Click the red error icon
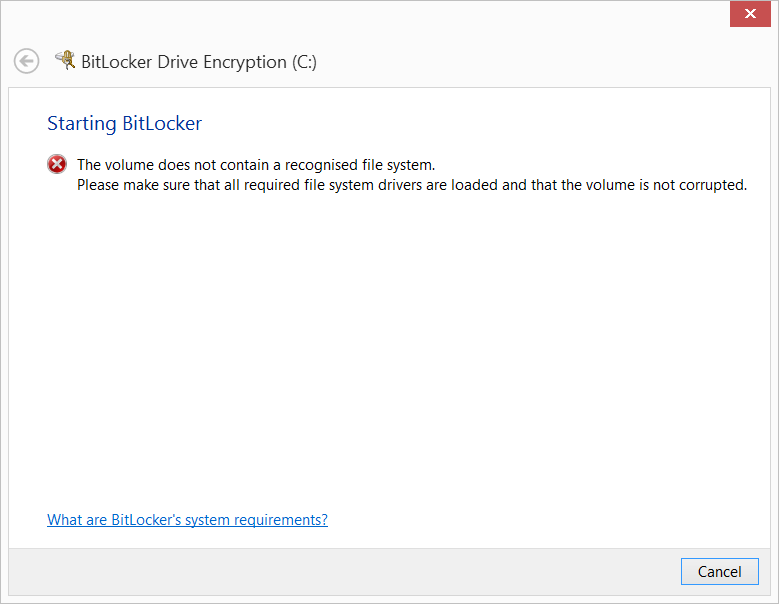 click(57, 165)
